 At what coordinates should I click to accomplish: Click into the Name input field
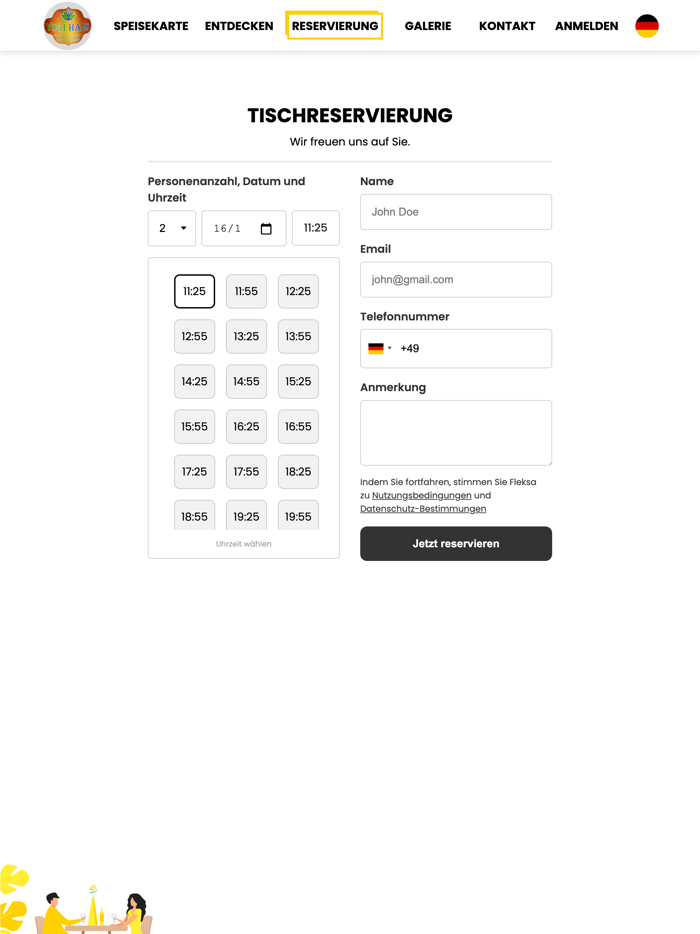coord(455,212)
